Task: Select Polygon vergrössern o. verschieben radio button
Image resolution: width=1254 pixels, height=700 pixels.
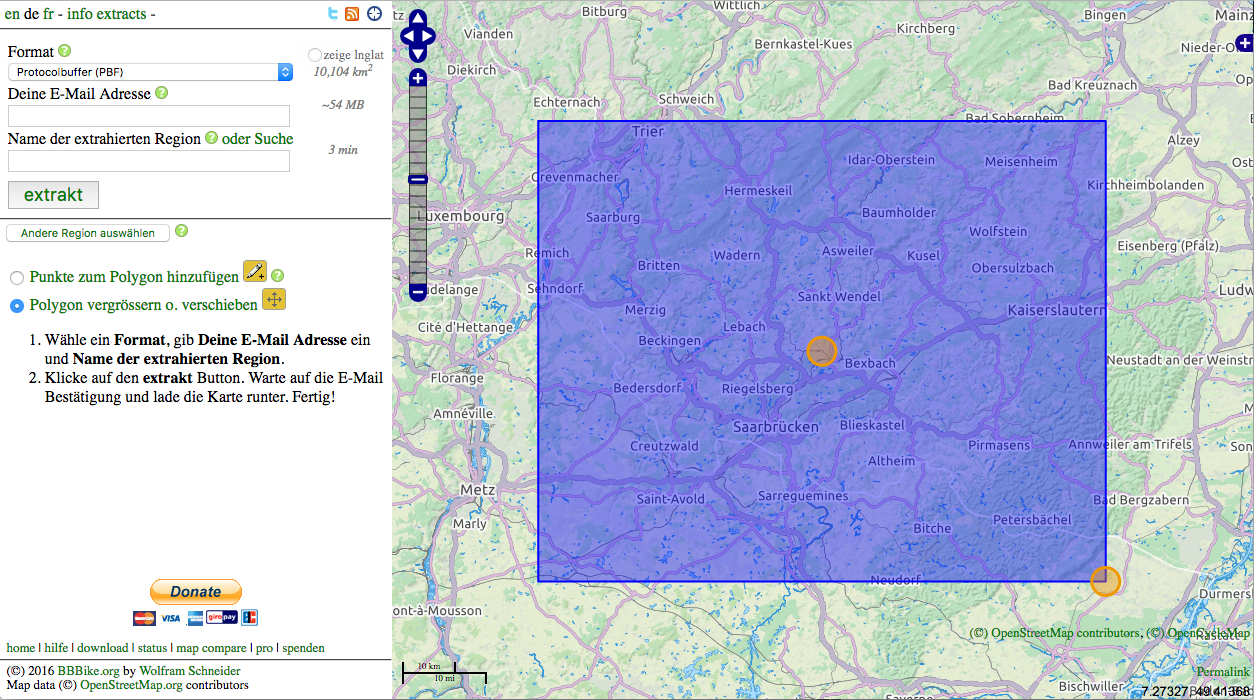Action: point(17,305)
